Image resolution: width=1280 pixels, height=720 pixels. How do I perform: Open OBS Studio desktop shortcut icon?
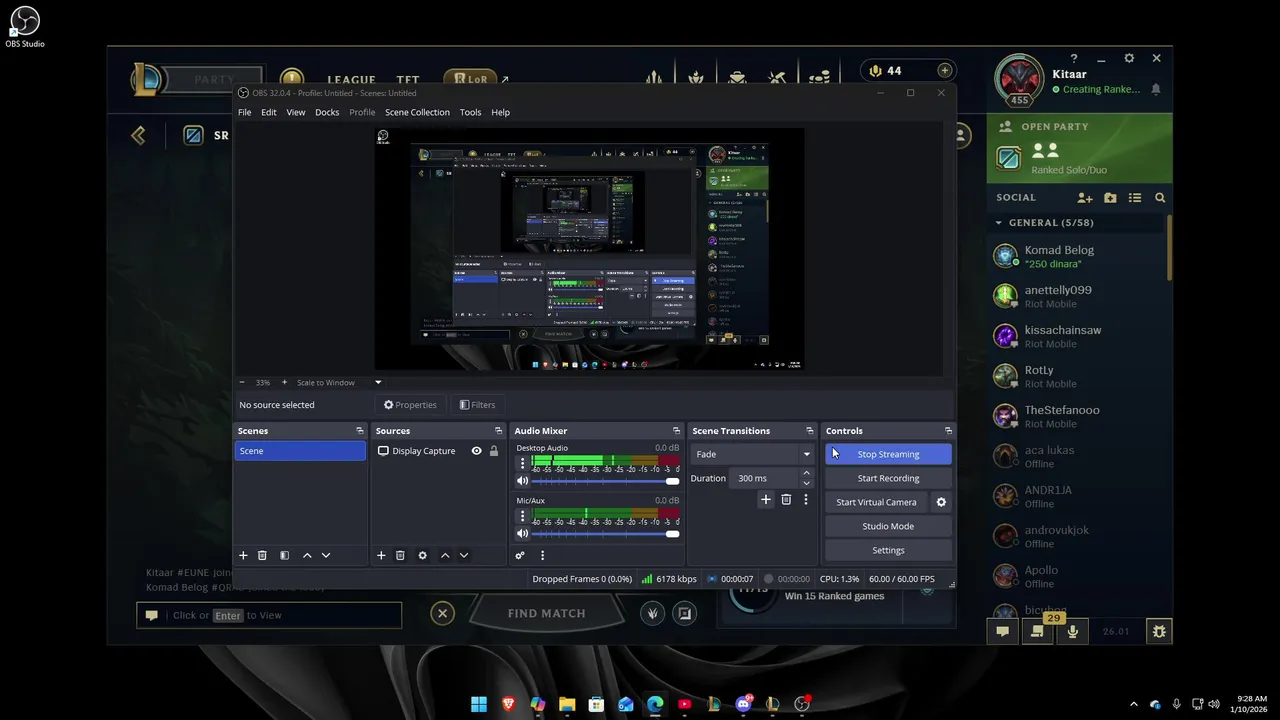pos(24,26)
